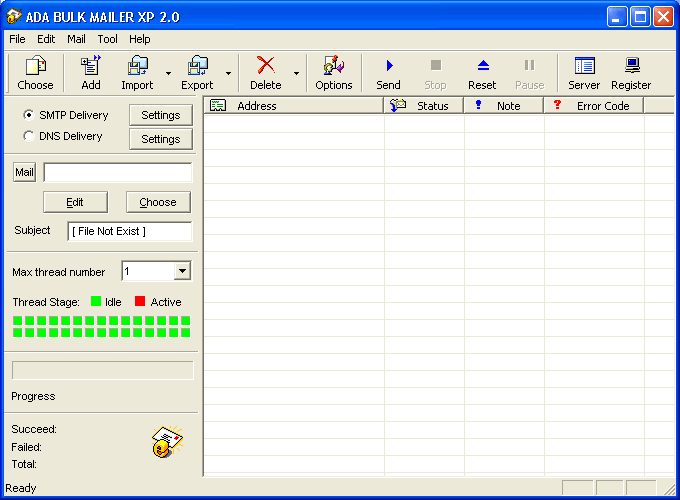Image resolution: width=680 pixels, height=500 pixels.
Task: Open the Tool menu
Action: tap(108, 39)
